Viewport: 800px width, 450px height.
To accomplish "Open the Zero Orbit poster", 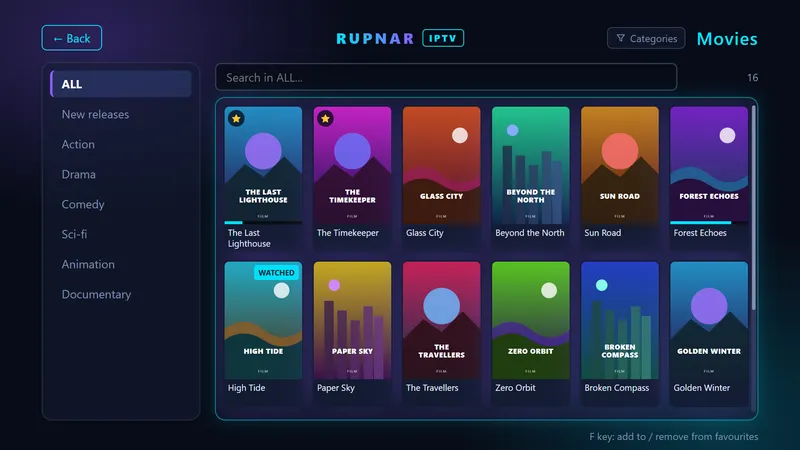I will pyautogui.click(x=531, y=320).
